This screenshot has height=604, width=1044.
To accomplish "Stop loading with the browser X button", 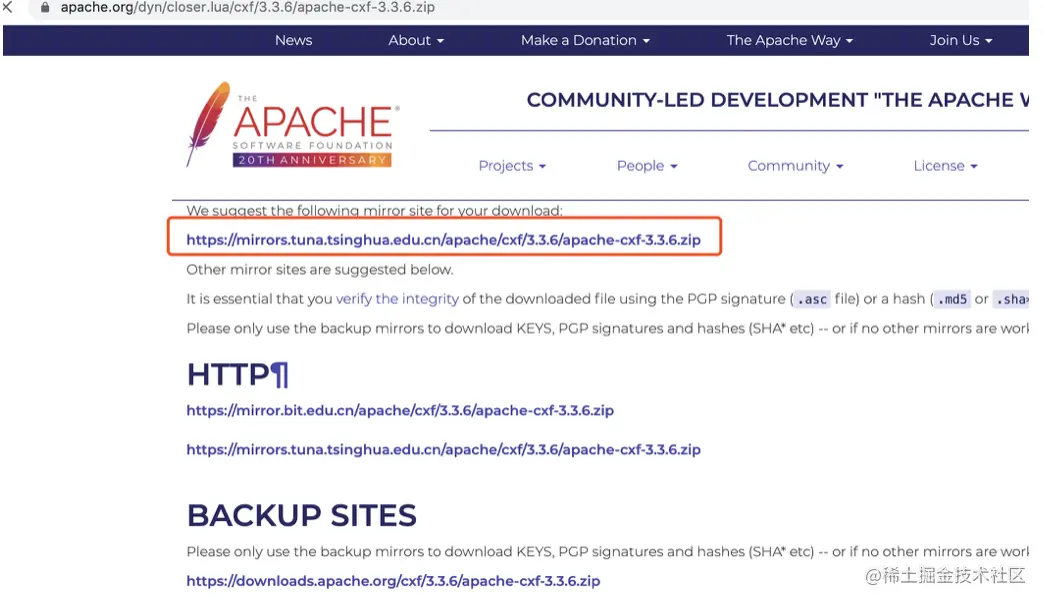I will 7,7.
